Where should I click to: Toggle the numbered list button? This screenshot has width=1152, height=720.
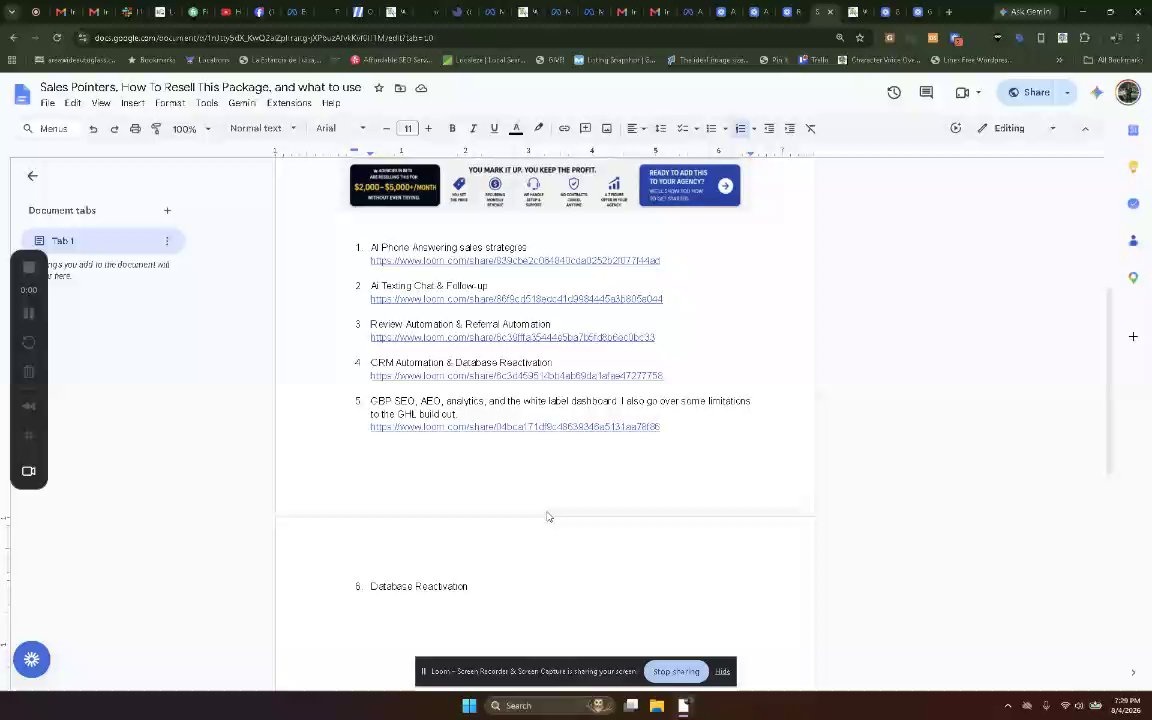[x=741, y=129]
